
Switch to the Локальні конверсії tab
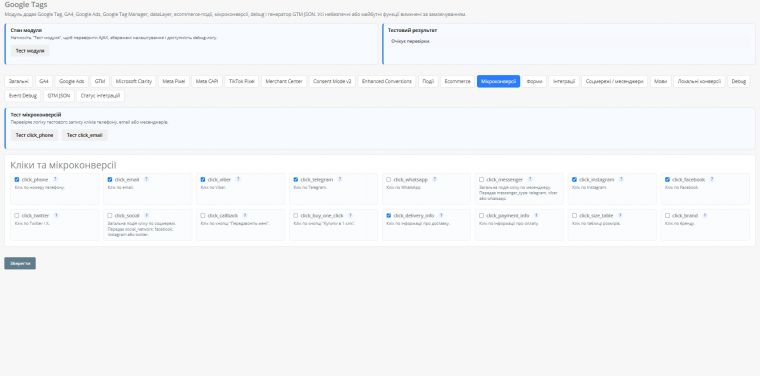point(699,81)
